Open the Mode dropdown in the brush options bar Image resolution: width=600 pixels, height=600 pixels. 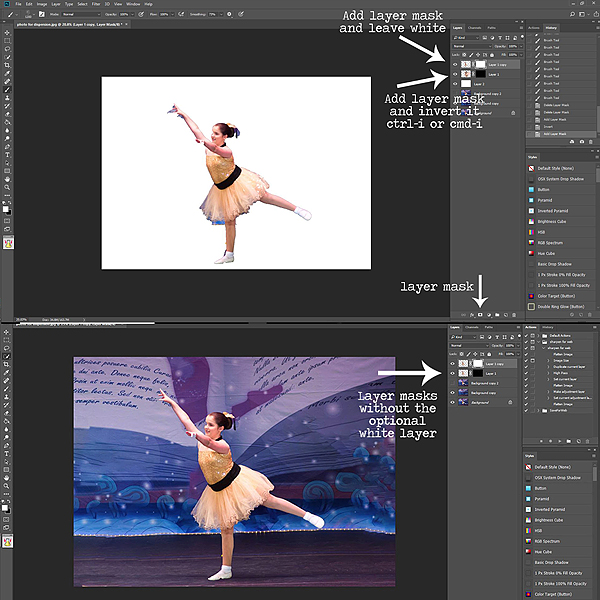point(82,15)
